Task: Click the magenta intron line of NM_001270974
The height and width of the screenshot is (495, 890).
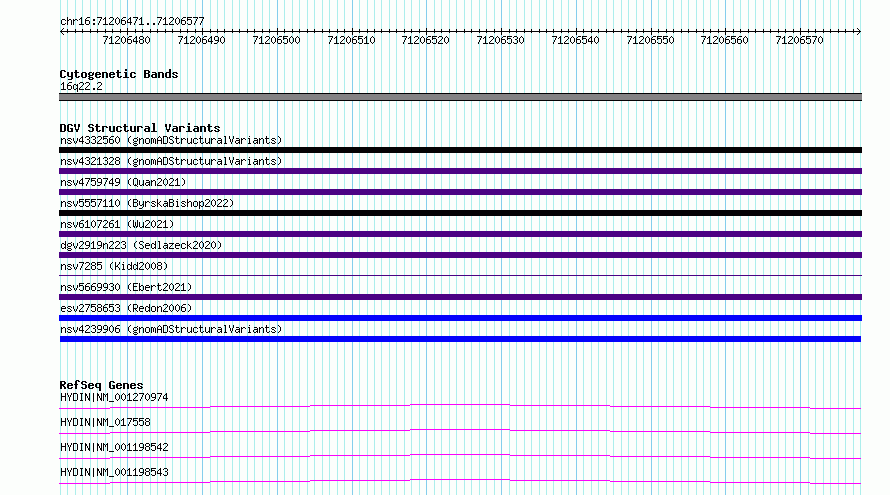Action: [460, 406]
